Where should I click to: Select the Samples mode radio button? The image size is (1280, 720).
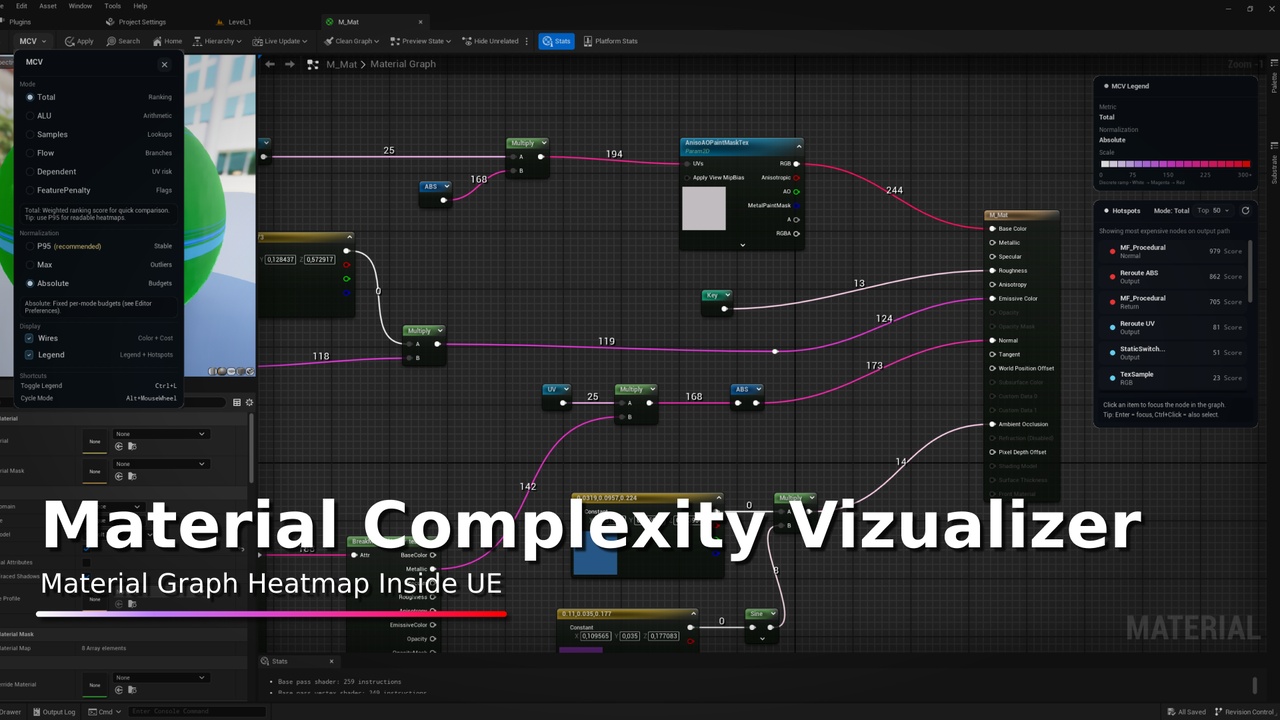[x=30, y=134]
